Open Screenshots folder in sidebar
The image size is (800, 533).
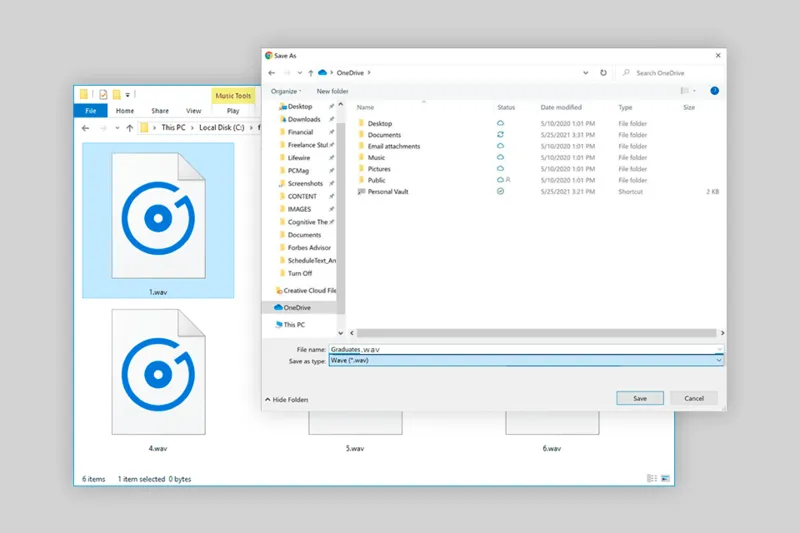tap(305, 184)
